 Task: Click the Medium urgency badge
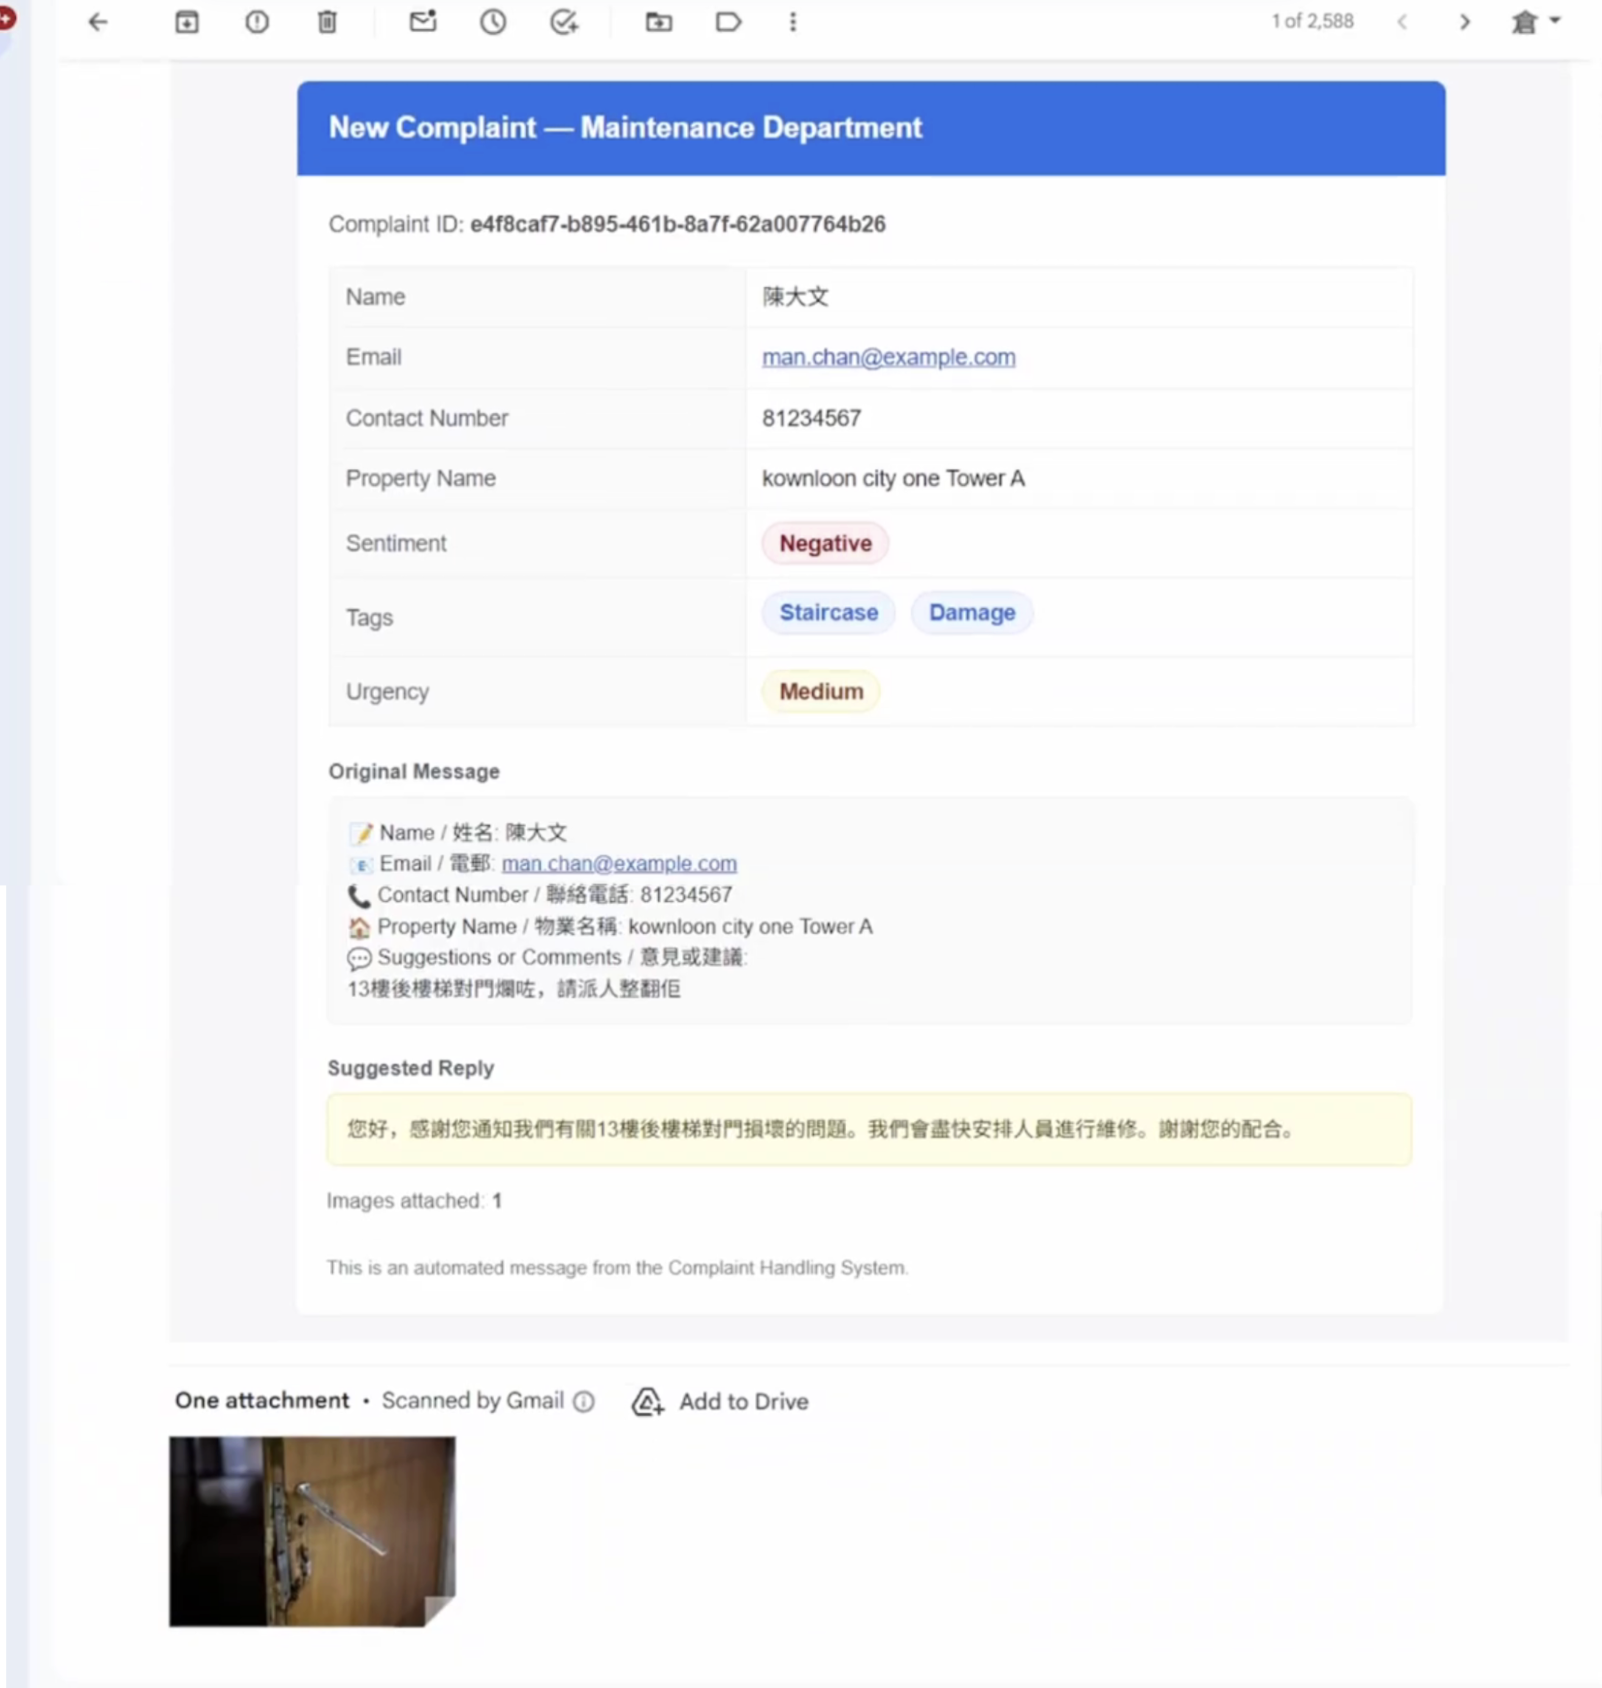click(x=821, y=691)
